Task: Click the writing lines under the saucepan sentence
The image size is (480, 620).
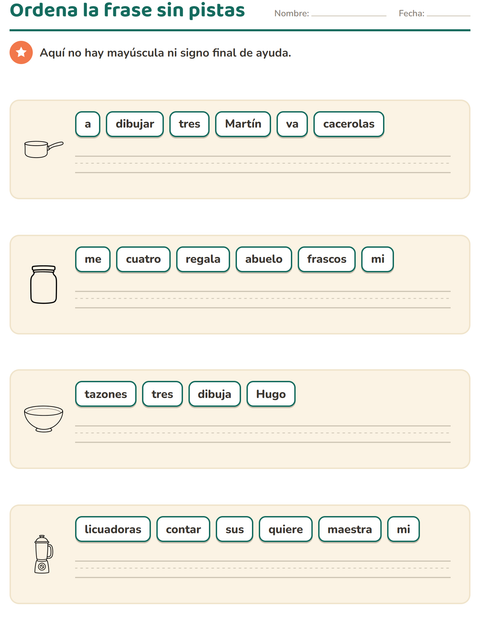Action: tap(263, 164)
